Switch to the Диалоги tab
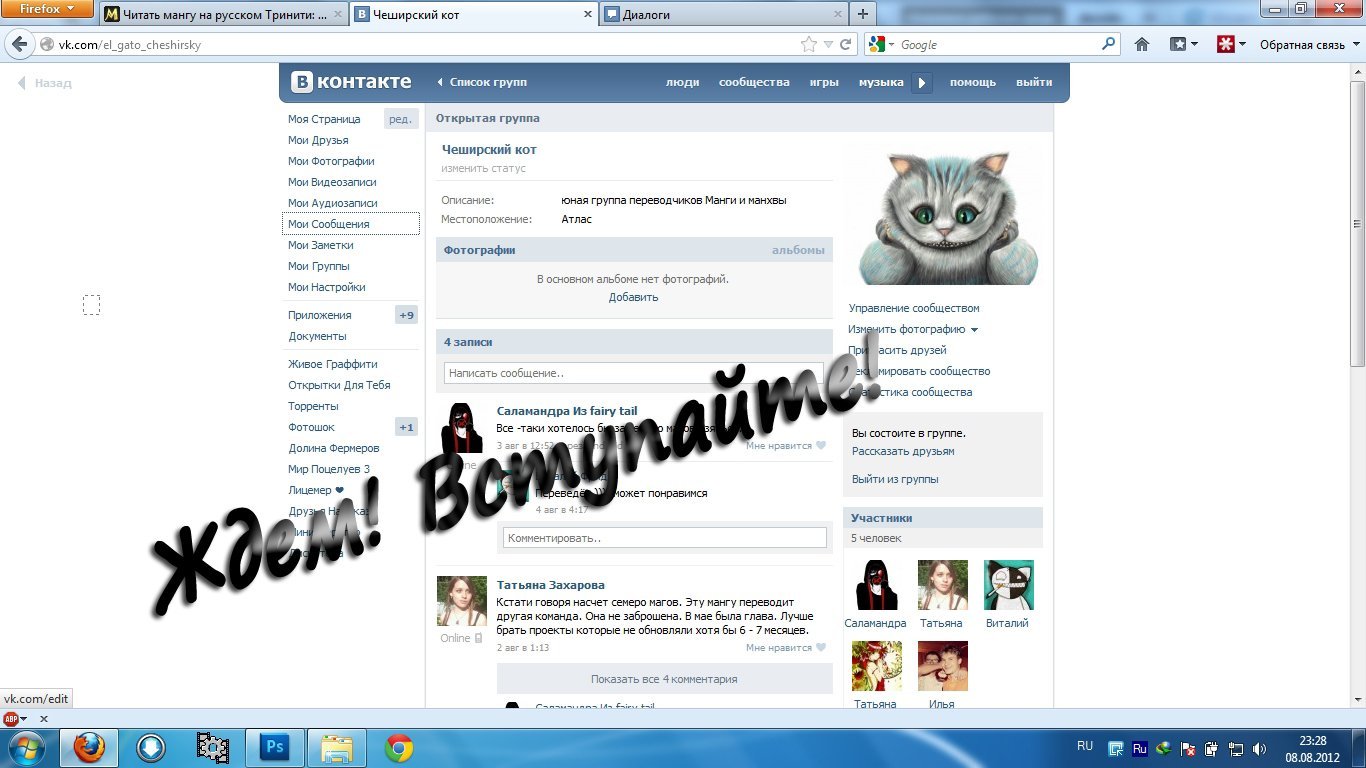 click(724, 15)
